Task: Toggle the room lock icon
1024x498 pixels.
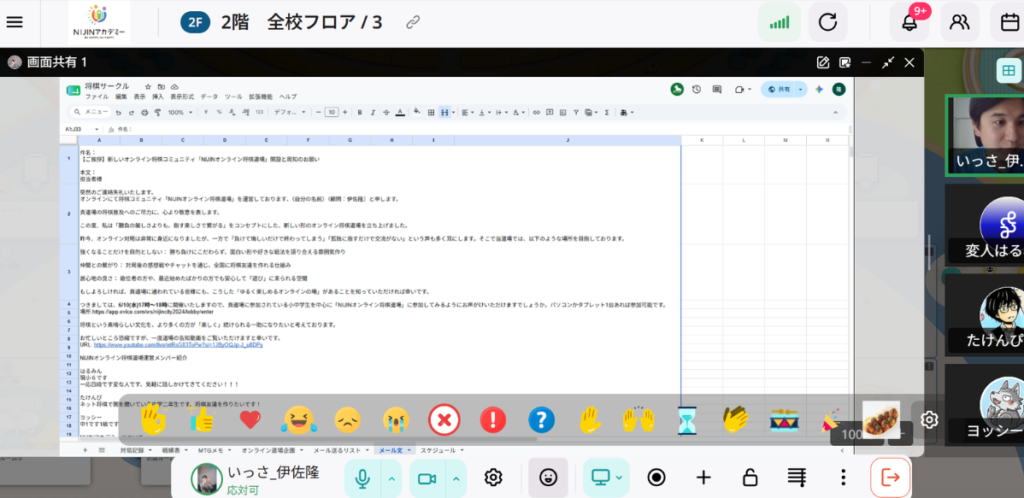Action: tap(750, 478)
